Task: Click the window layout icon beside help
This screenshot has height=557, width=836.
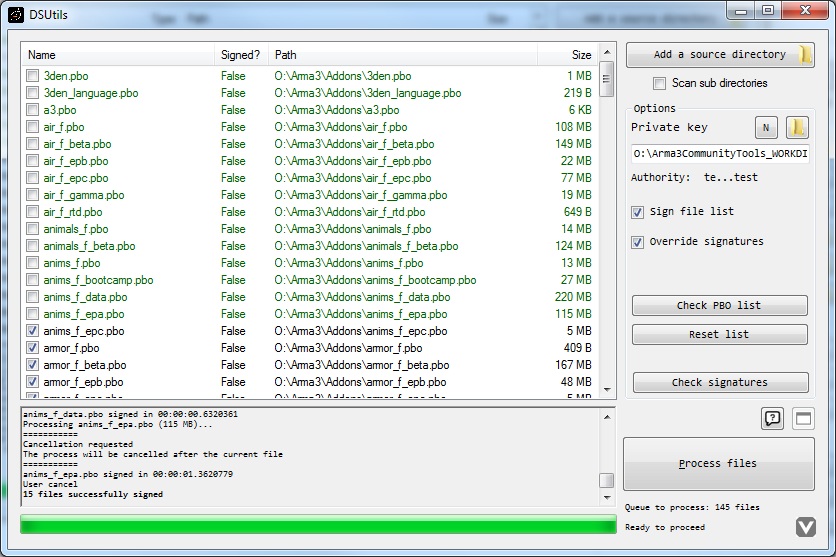Action: coord(803,419)
